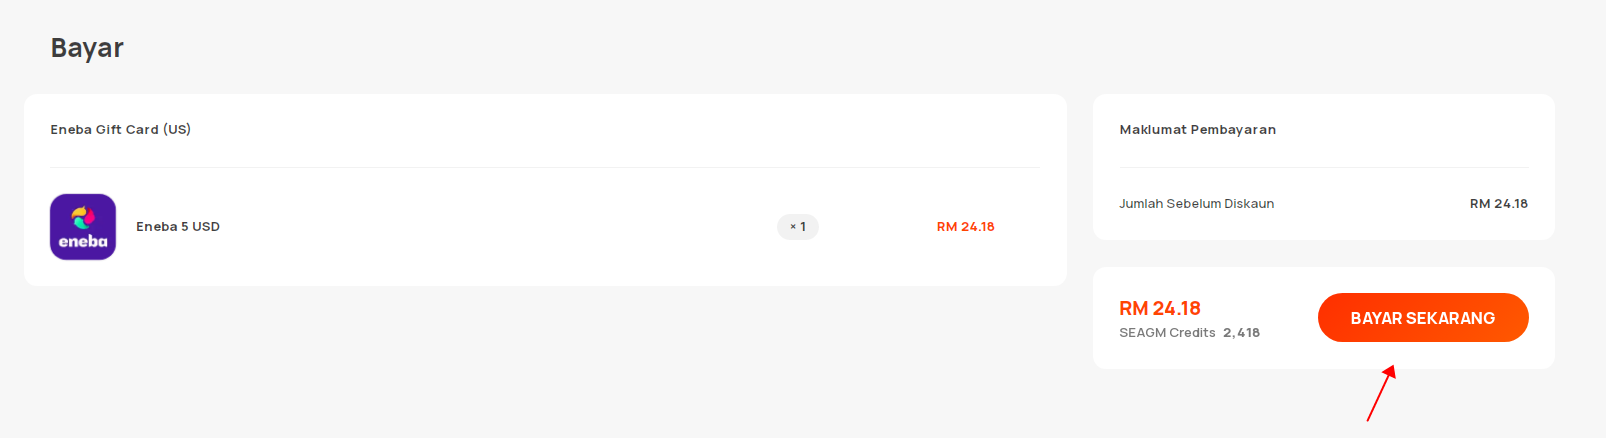Click the amount beside Jumlah Sebelum Diskaun
The height and width of the screenshot is (438, 1606).
coord(1498,204)
